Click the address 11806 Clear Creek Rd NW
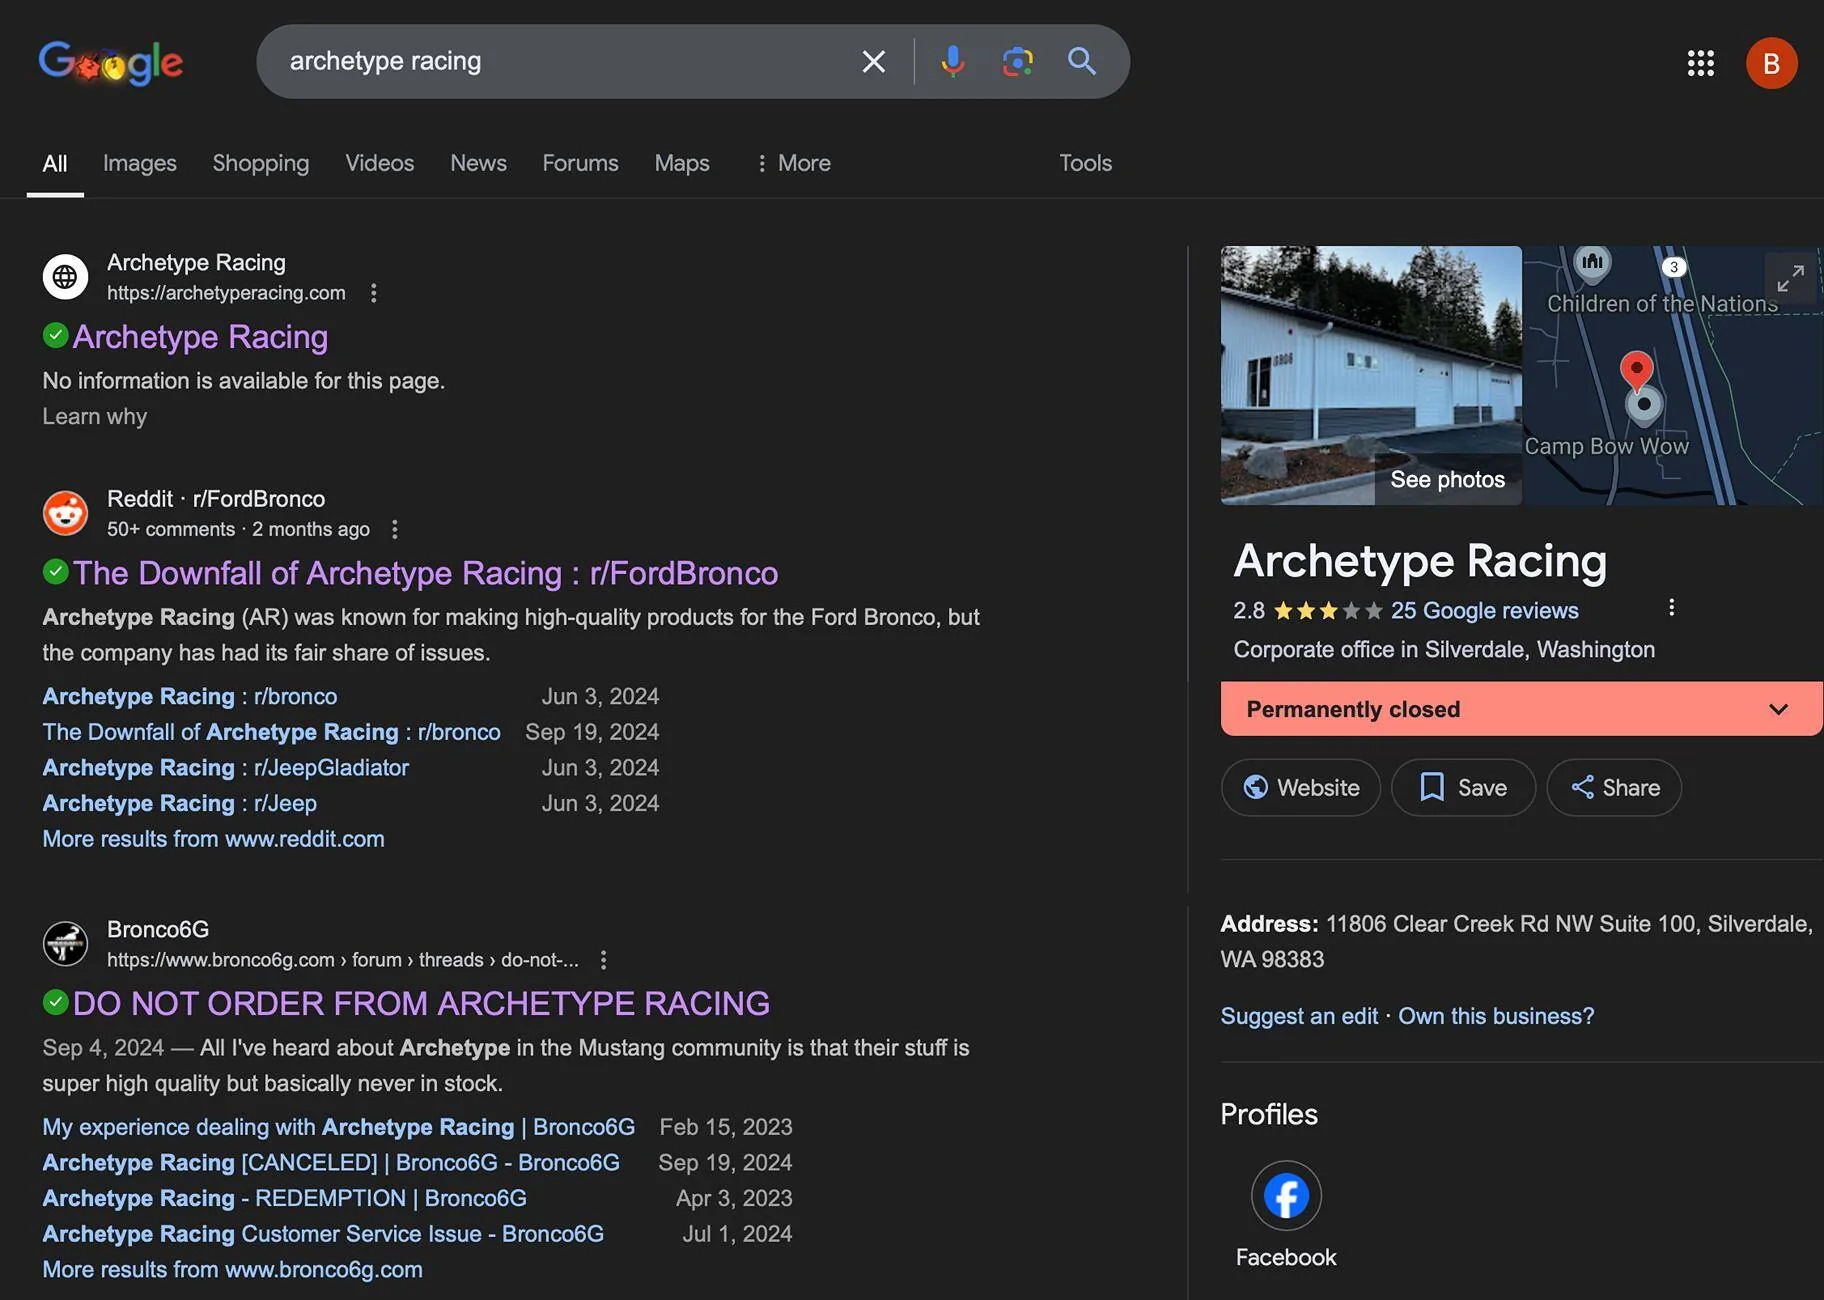The width and height of the screenshot is (1824, 1300). pos(1516,941)
